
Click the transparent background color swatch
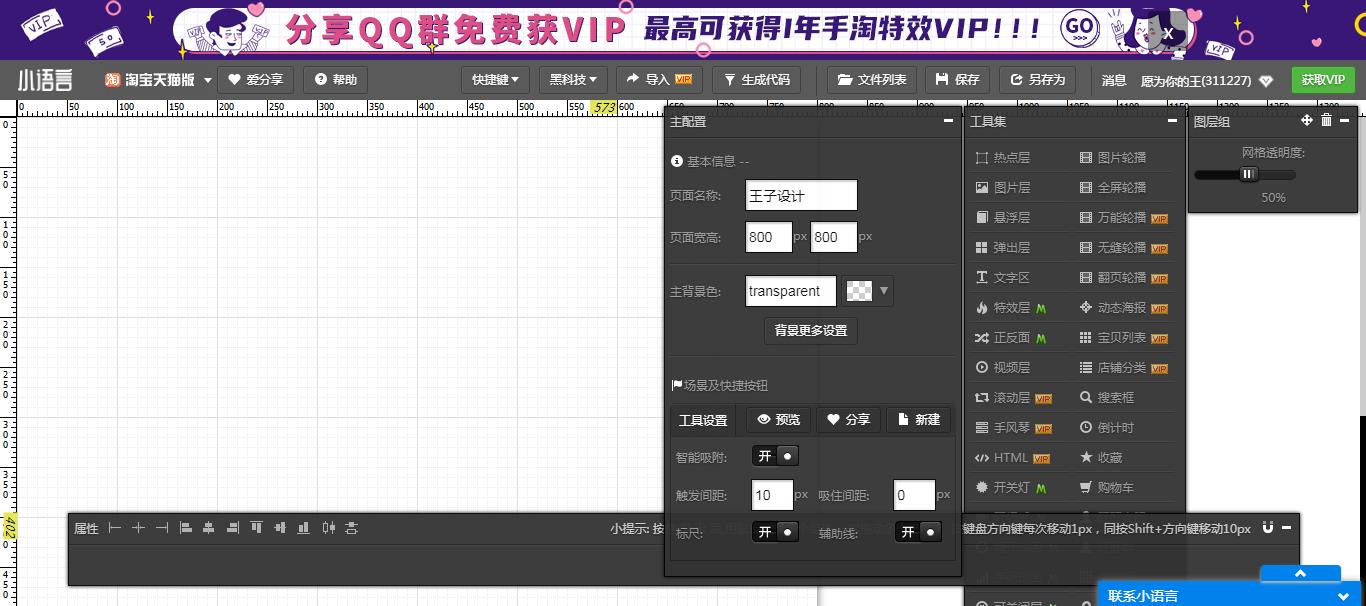(x=859, y=291)
